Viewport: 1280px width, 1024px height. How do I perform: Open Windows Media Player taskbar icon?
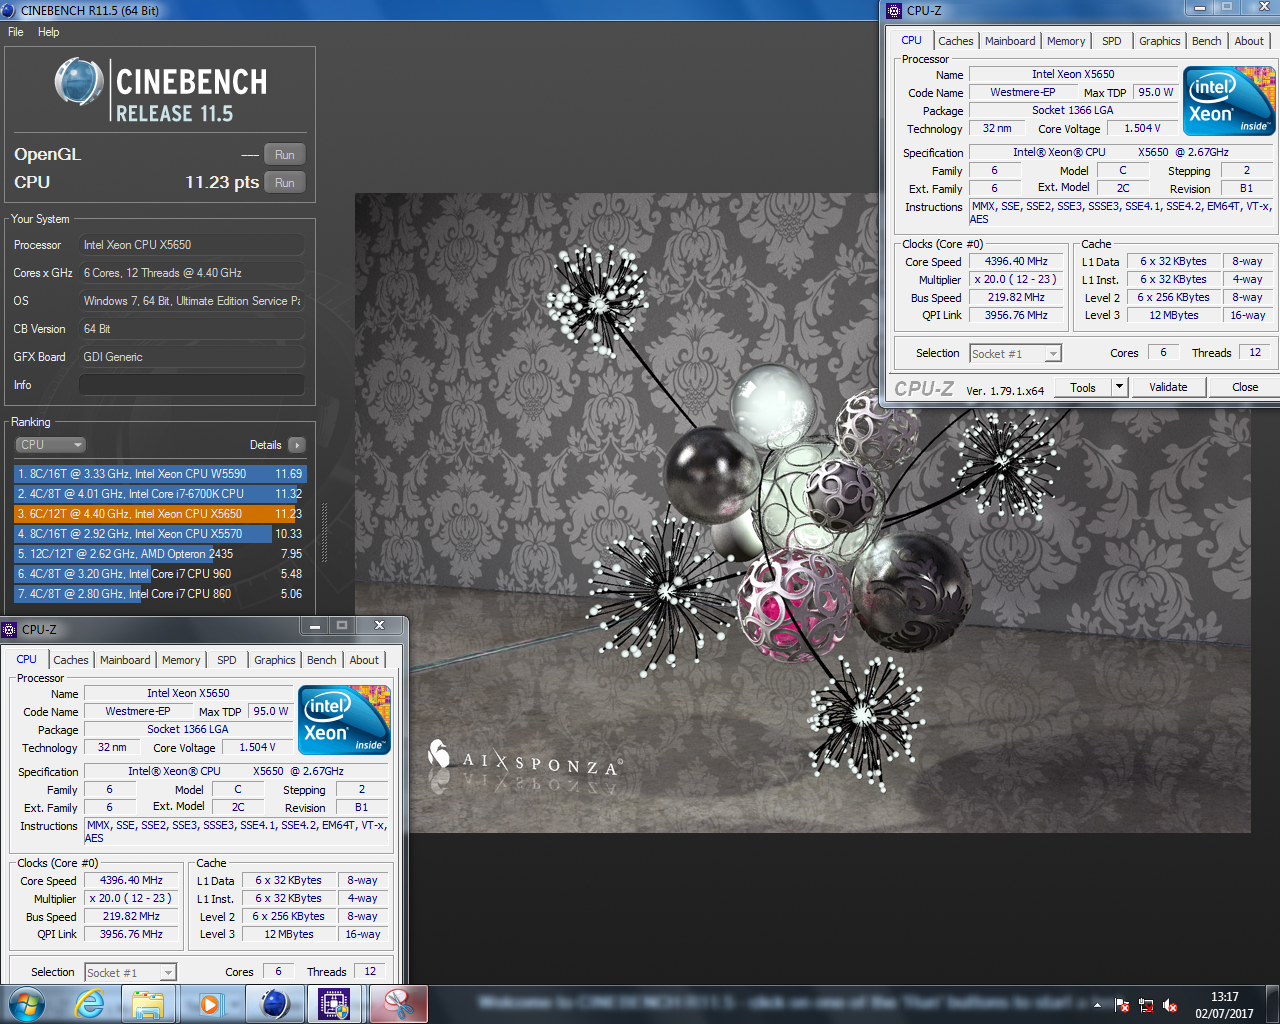210,1003
